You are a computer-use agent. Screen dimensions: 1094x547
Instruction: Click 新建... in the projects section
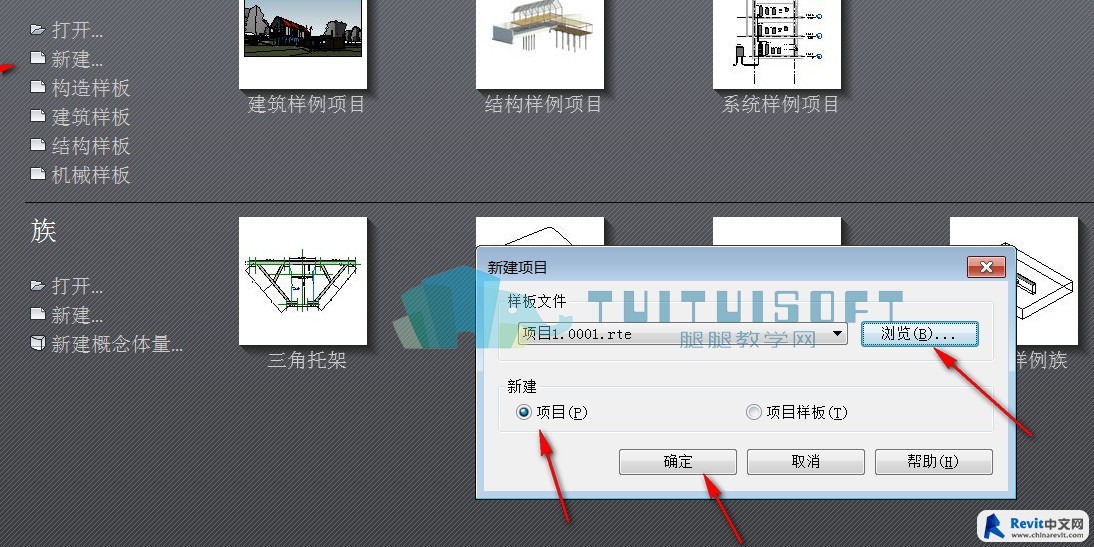point(77,59)
